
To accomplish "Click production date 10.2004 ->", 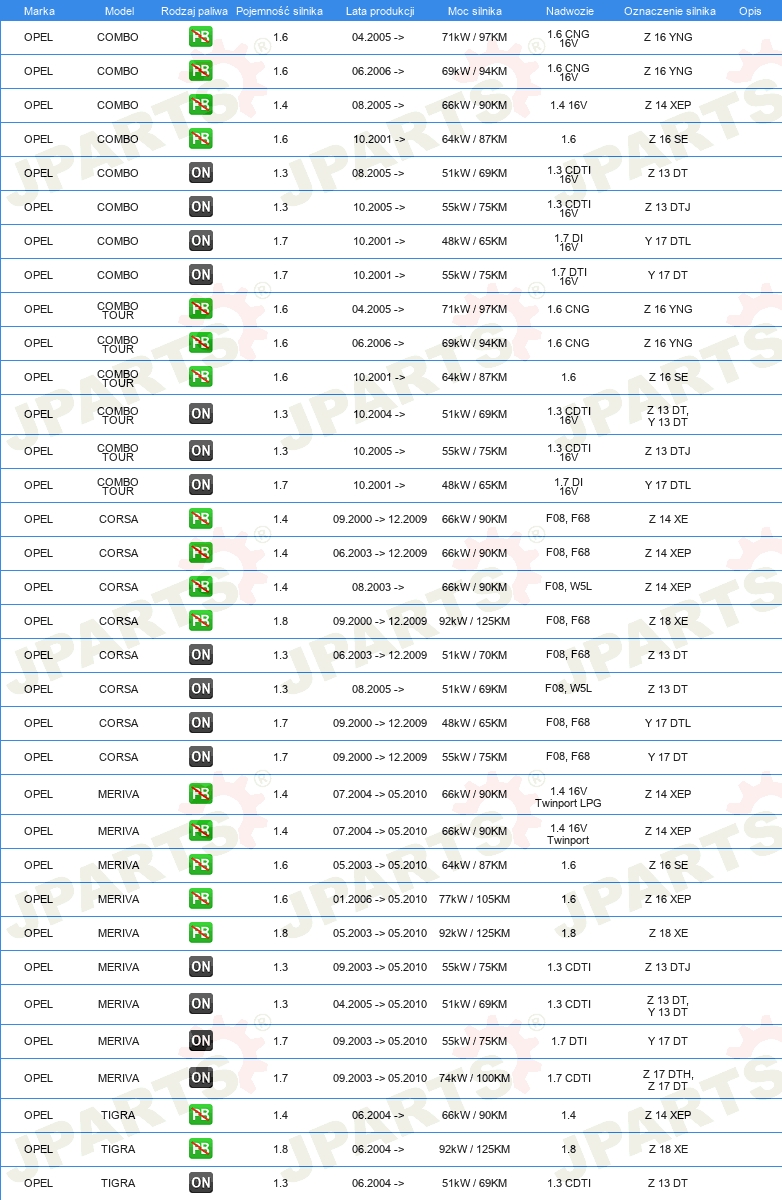I will [x=379, y=414].
